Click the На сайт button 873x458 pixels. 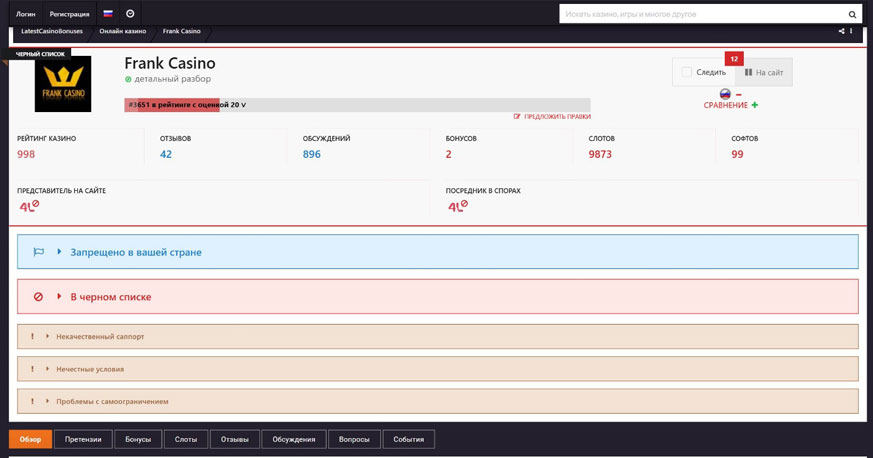(x=764, y=72)
